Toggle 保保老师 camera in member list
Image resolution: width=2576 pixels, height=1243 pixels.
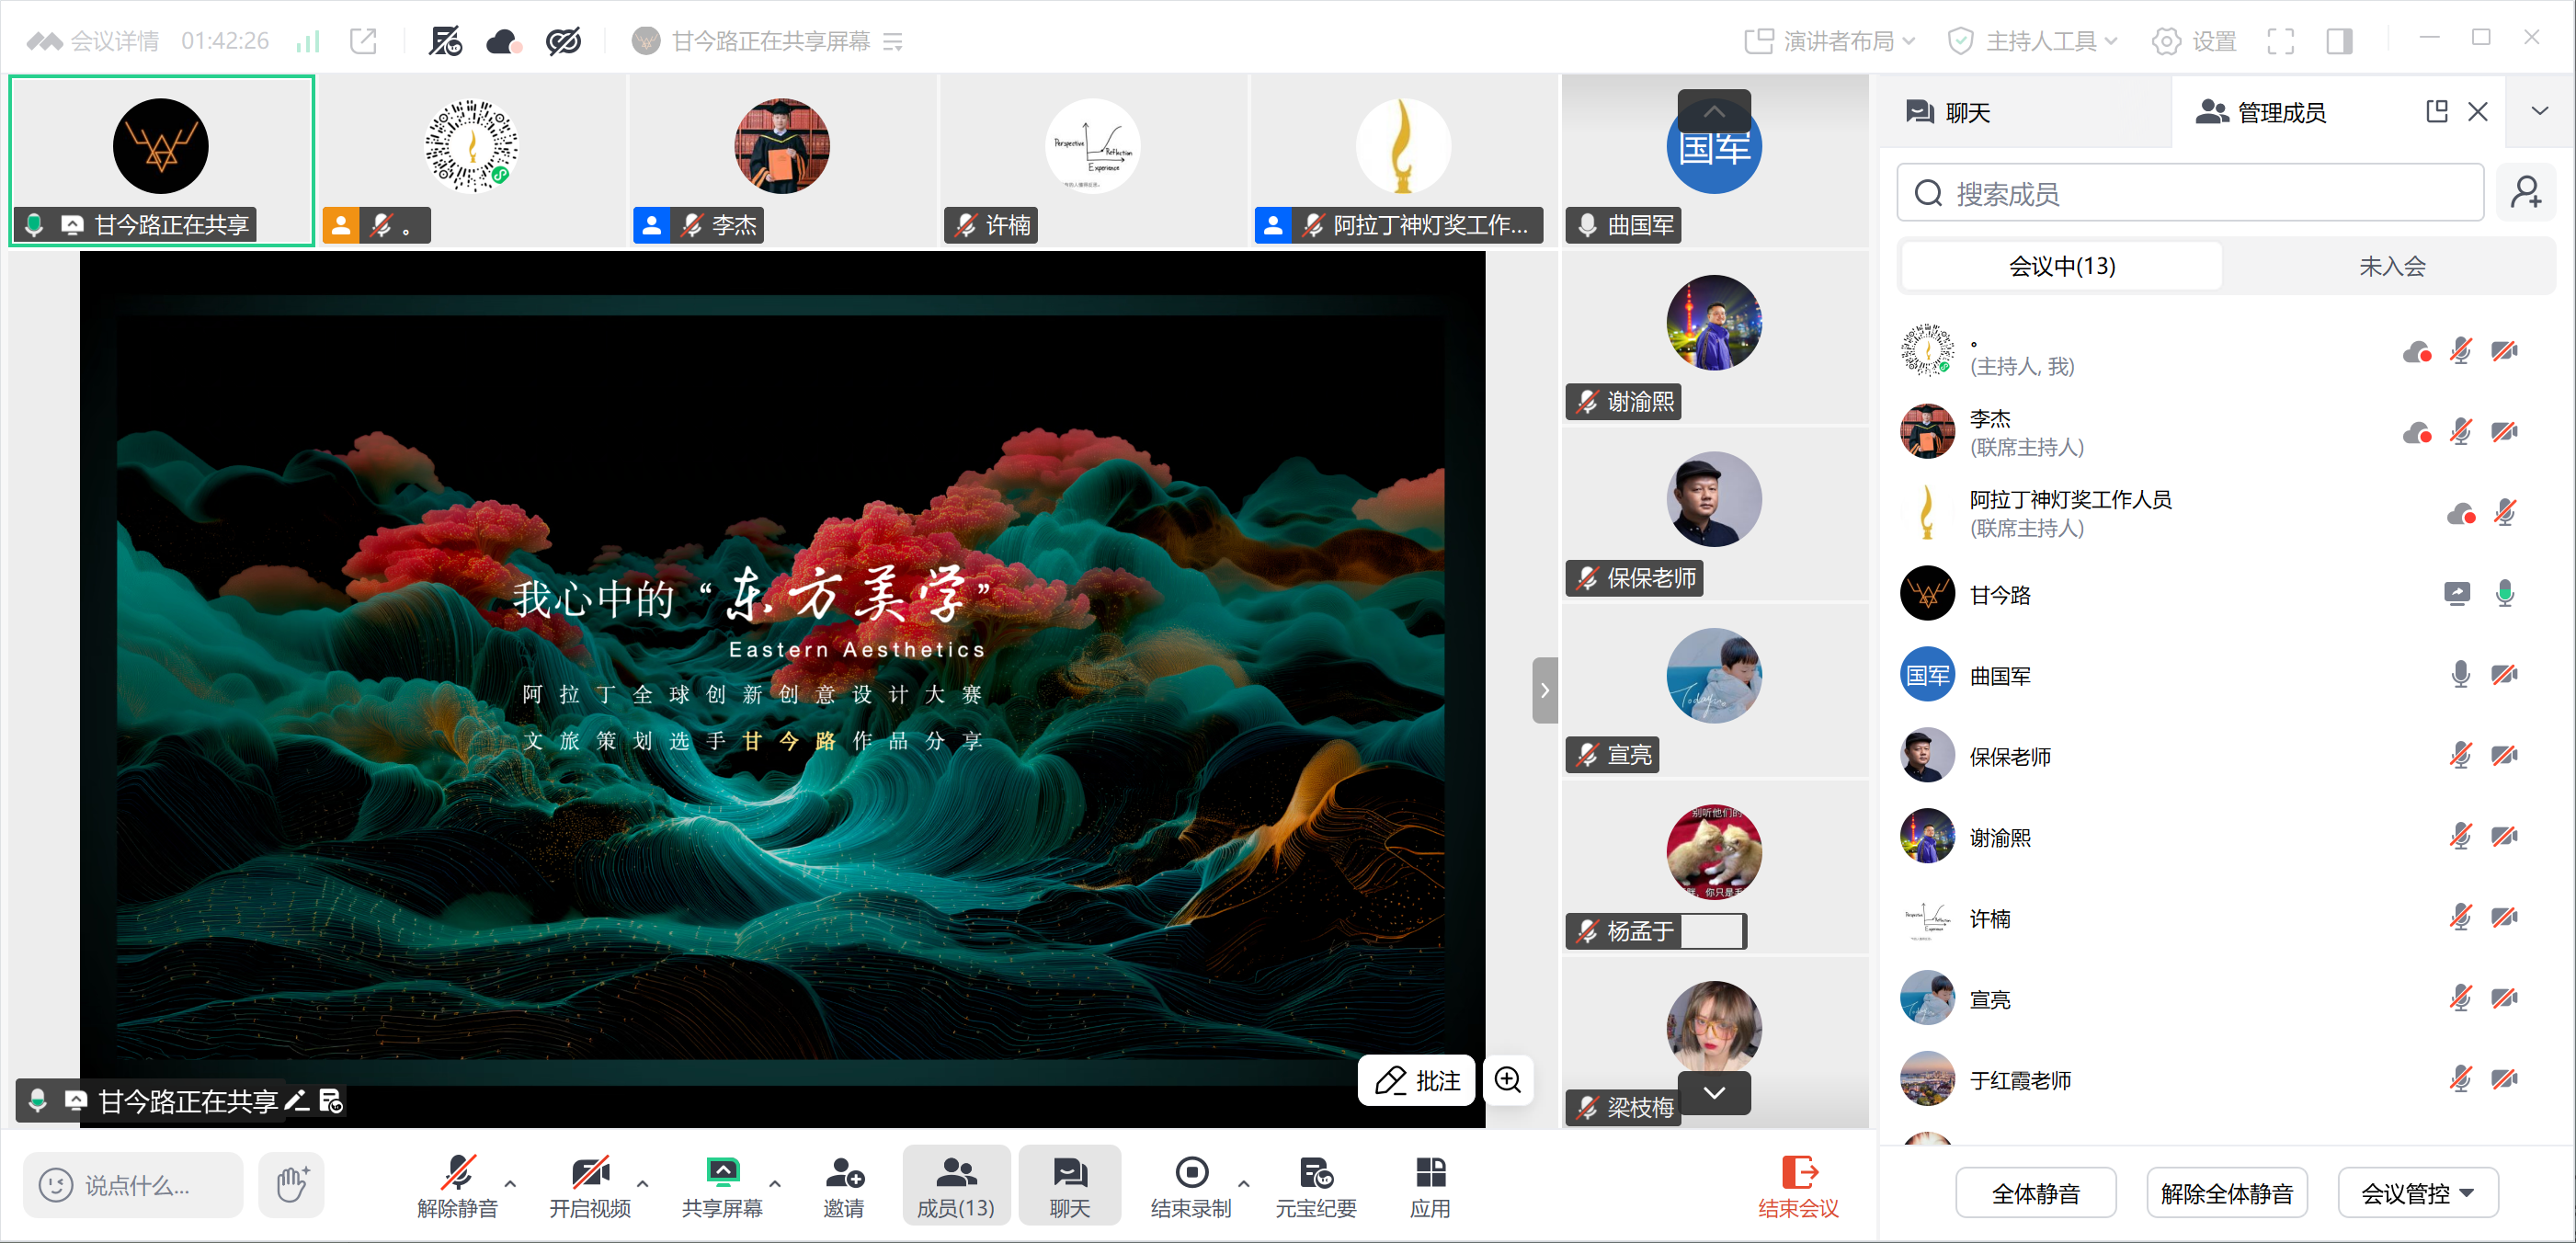click(x=2504, y=756)
